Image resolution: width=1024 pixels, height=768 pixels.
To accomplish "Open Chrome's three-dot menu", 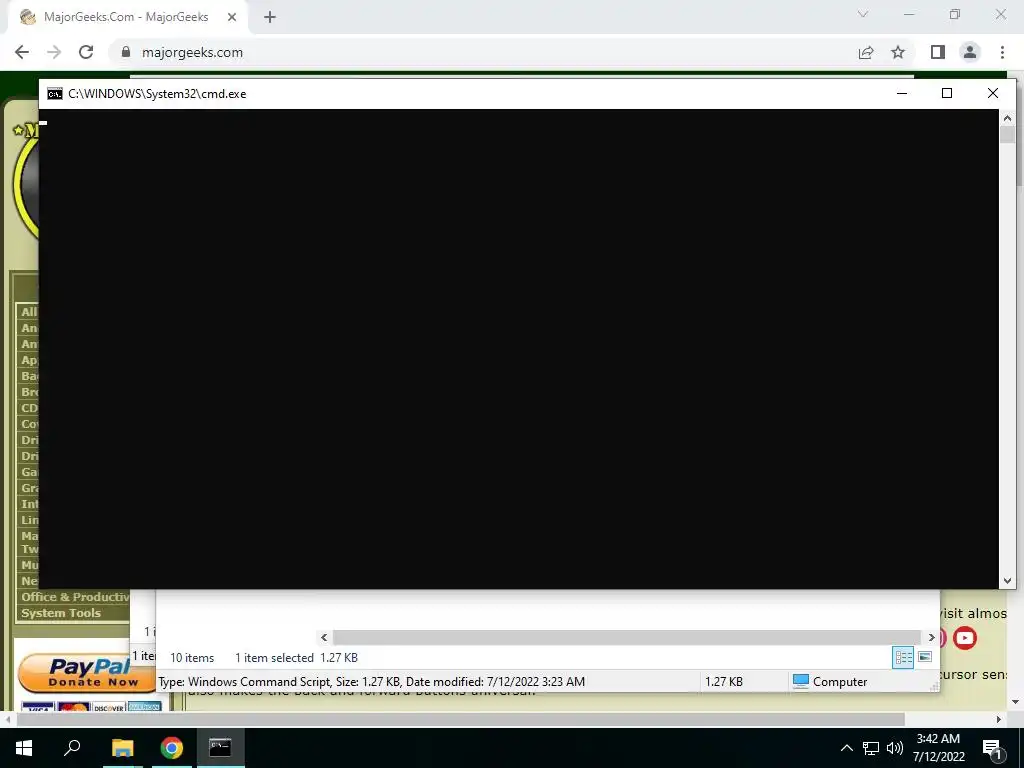I will (1002, 52).
